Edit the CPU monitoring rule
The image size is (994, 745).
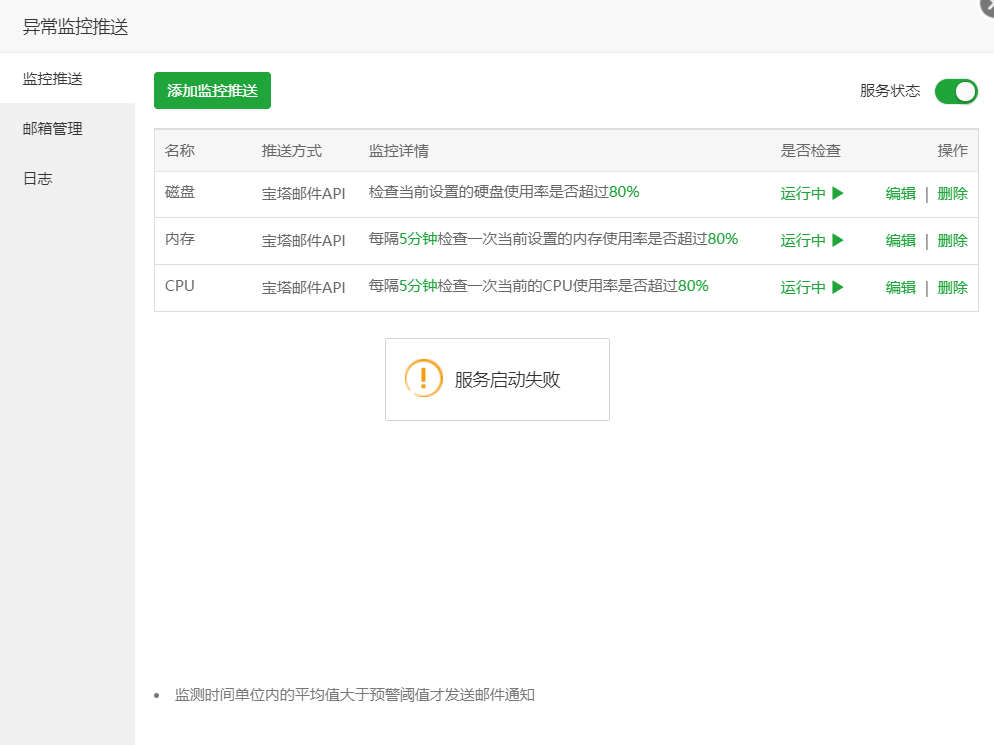click(899, 287)
